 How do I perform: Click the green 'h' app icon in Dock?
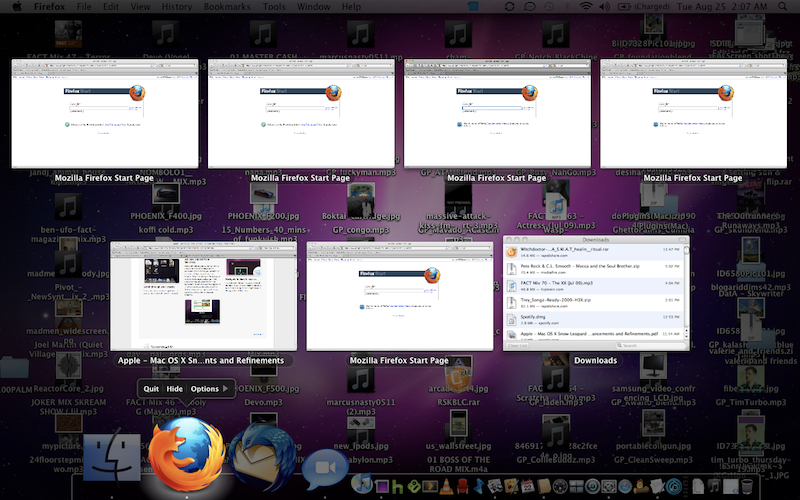397,486
